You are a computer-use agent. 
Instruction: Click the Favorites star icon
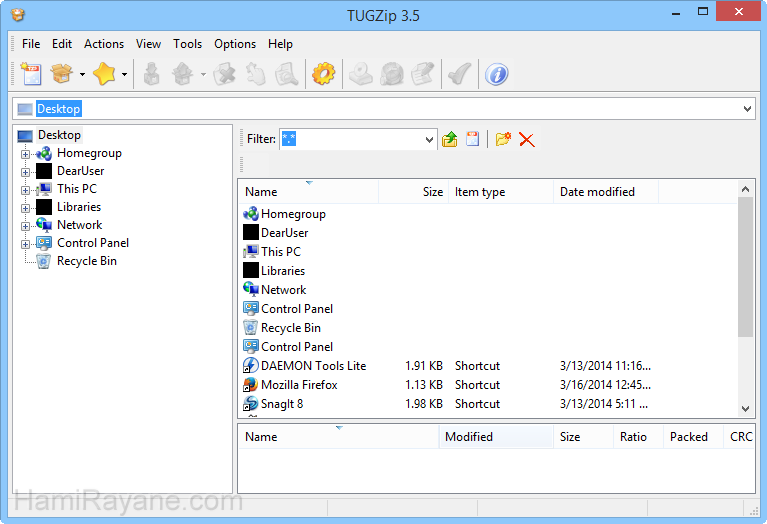coord(104,74)
